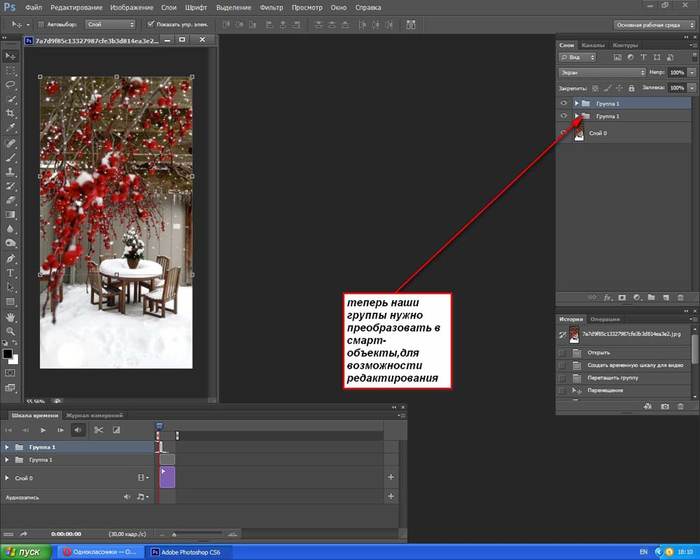
Task: Create new adjustment layer icon
Action: click(x=637, y=297)
